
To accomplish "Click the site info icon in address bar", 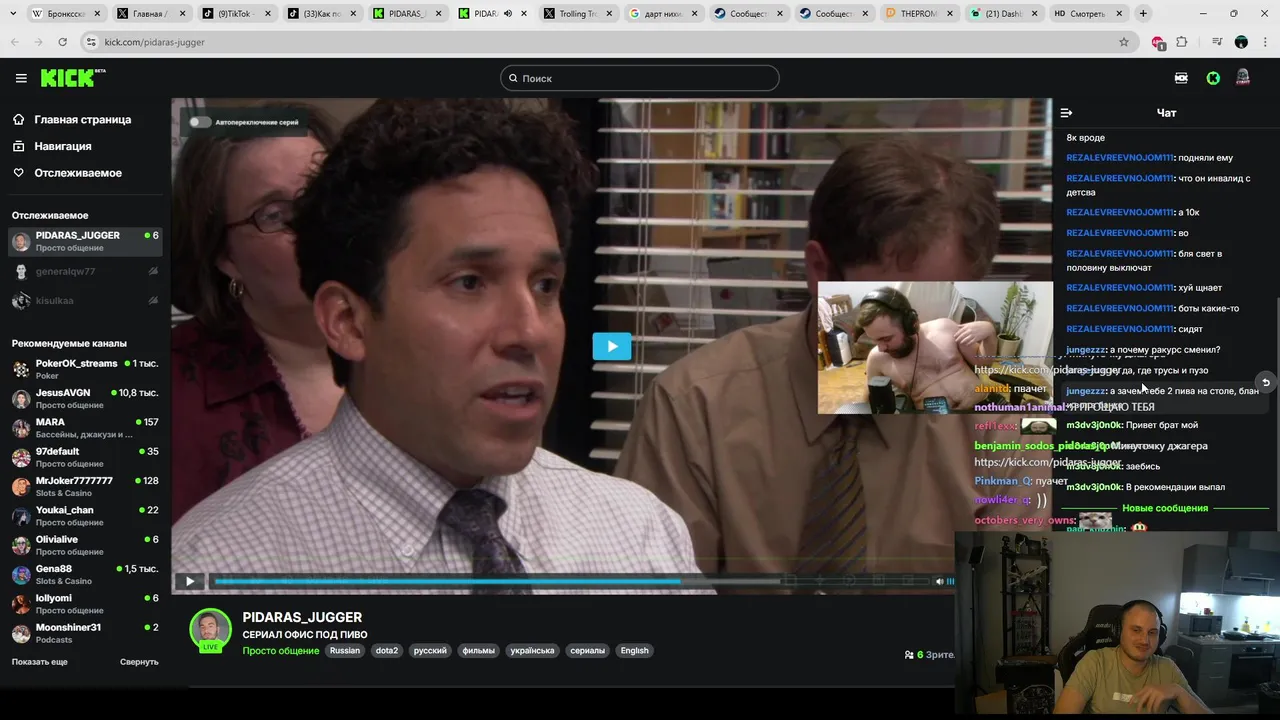I will point(91,42).
